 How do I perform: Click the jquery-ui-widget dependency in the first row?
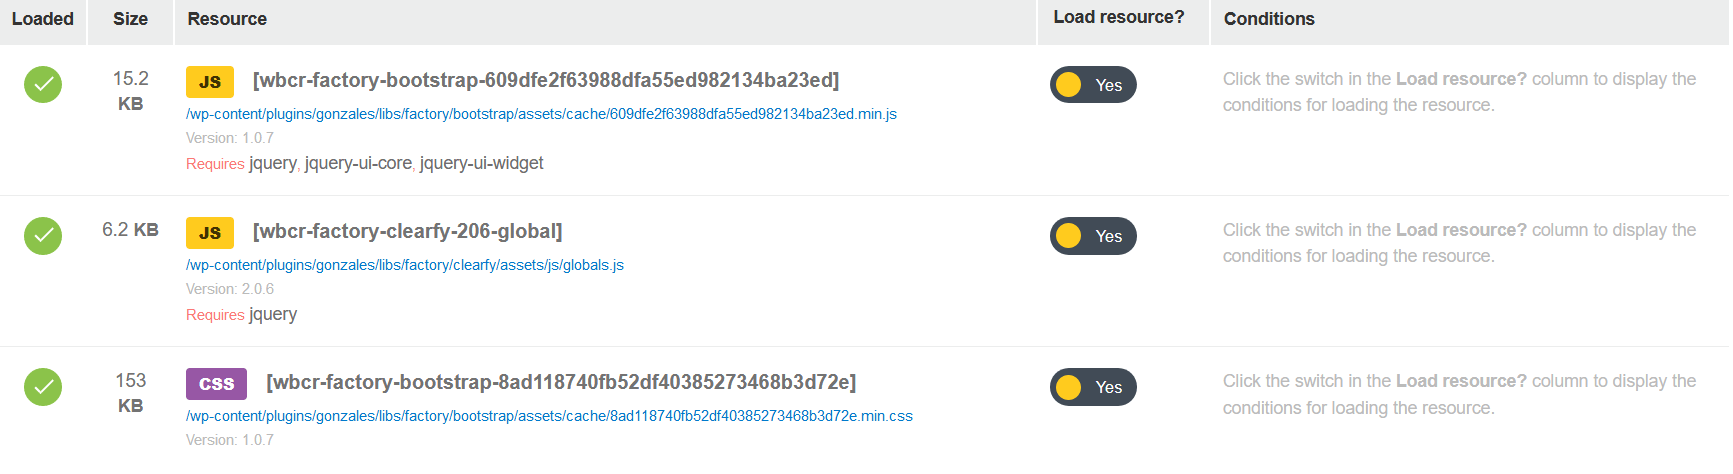[481, 163]
